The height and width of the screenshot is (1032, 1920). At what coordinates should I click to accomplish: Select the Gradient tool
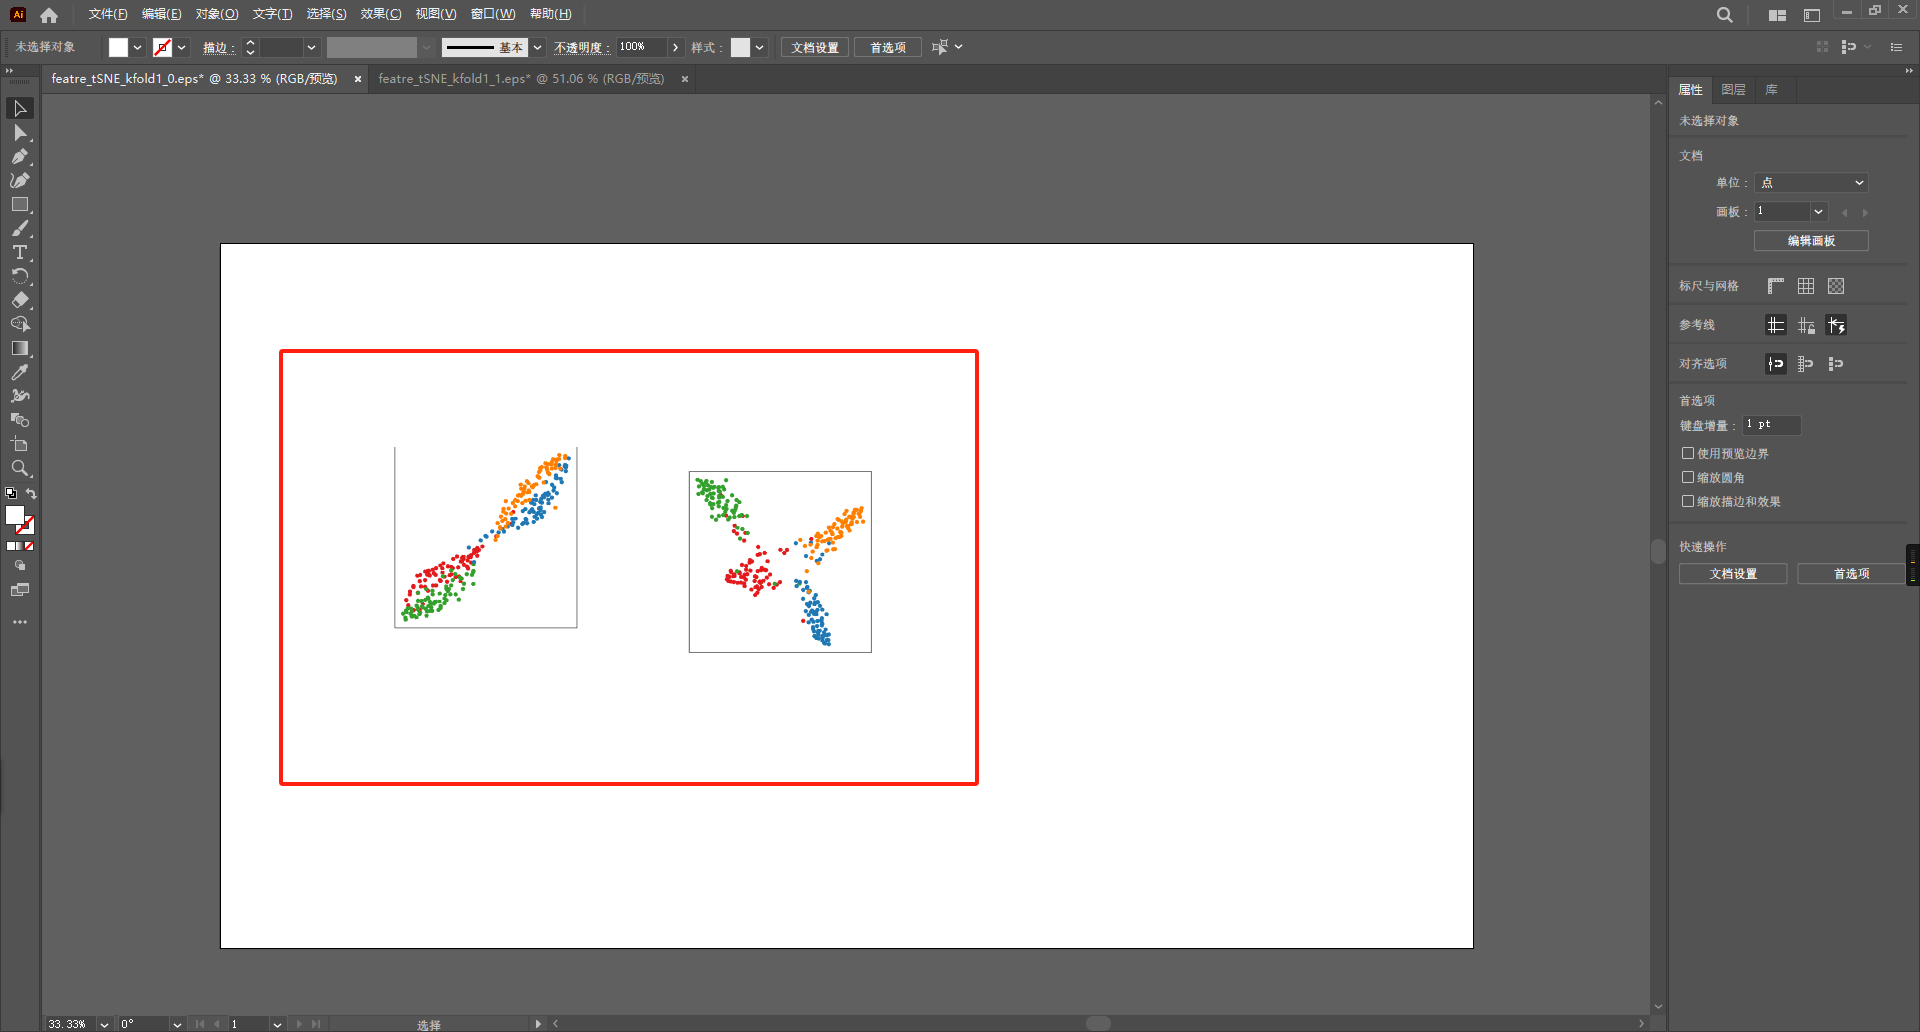[x=20, y=348]
